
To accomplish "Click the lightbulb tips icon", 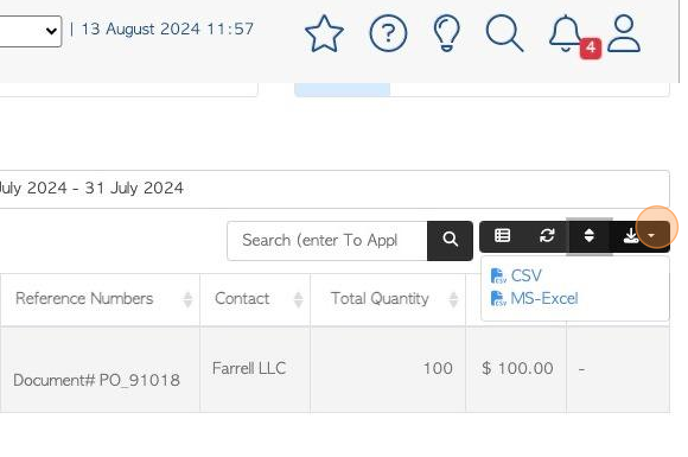I will [447, 34].
